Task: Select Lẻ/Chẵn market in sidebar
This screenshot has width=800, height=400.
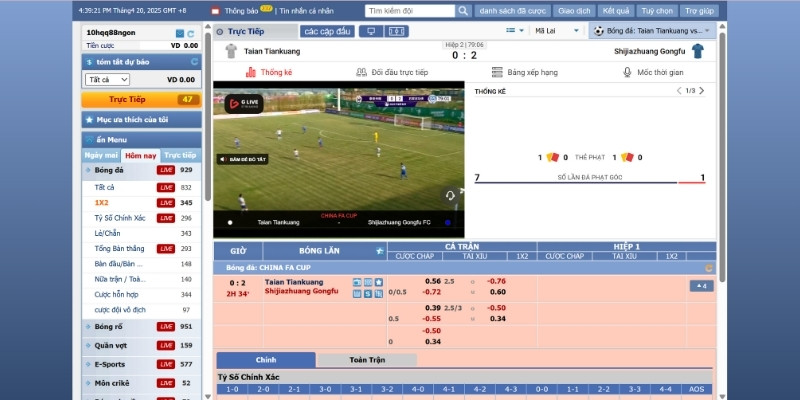Action: pos(141,233)
